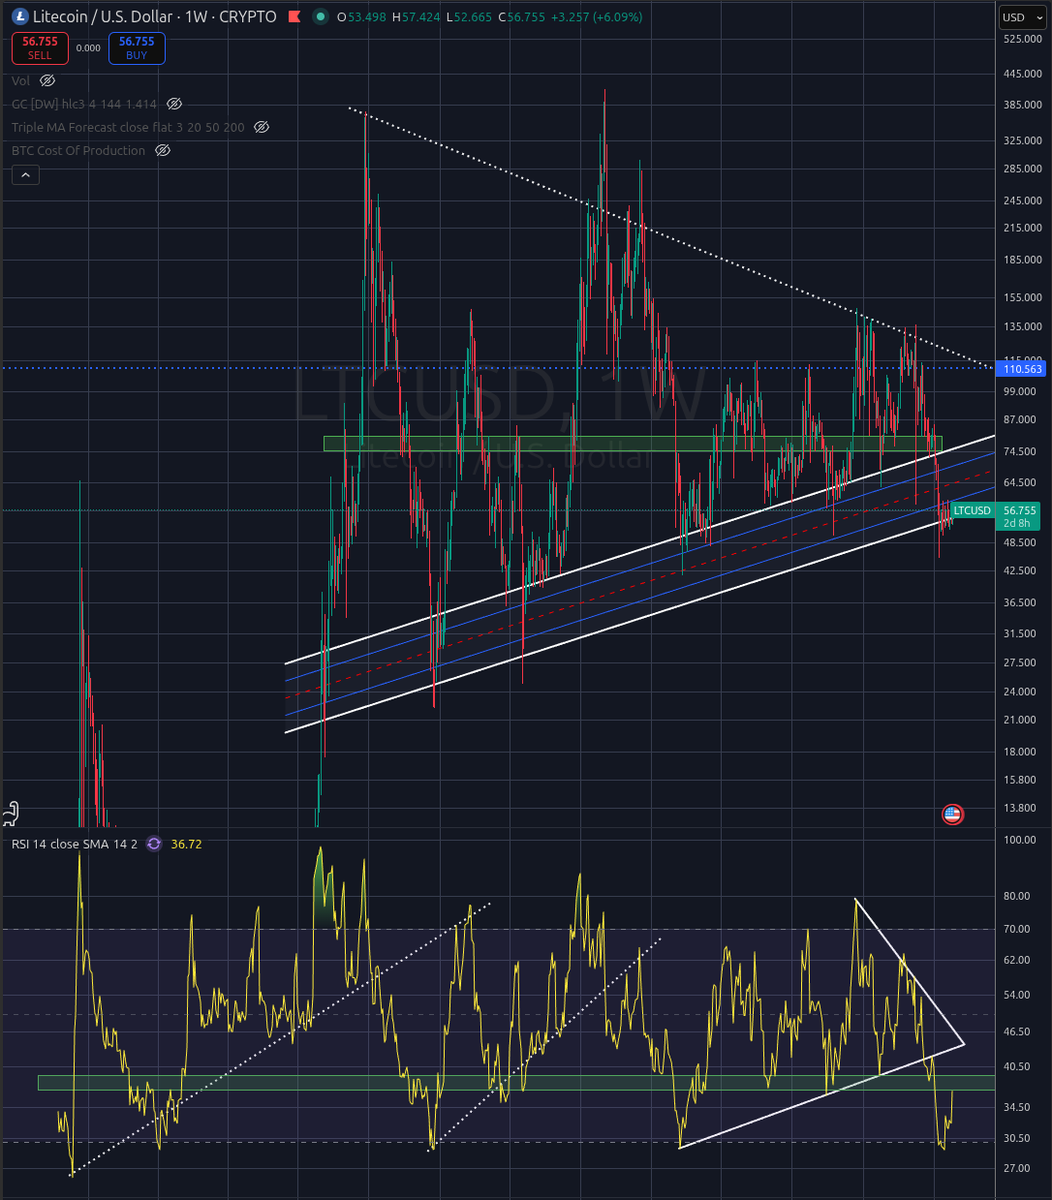Select the blue dotted horizontal line at 110.563
This screenshot has width=1052, height=1200.
(x=497, y=368)
